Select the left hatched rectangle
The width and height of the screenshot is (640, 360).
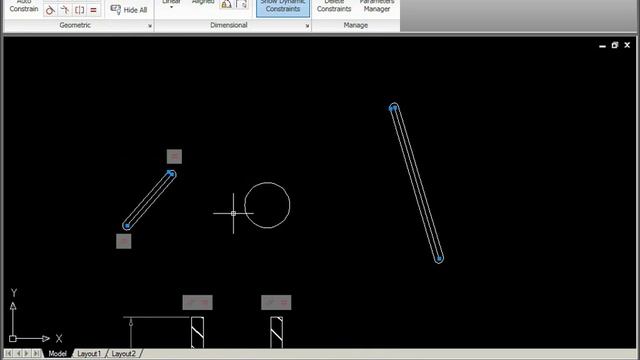[198, 332]
